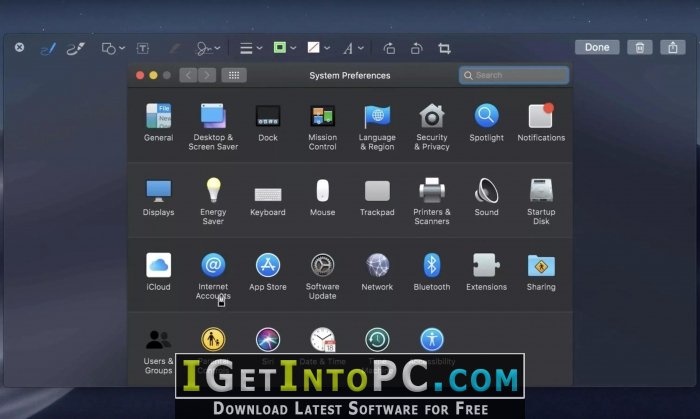This screenshot has height=419, width=700.
Task: Select the Draw brush tool
Action: coord(75,48)
